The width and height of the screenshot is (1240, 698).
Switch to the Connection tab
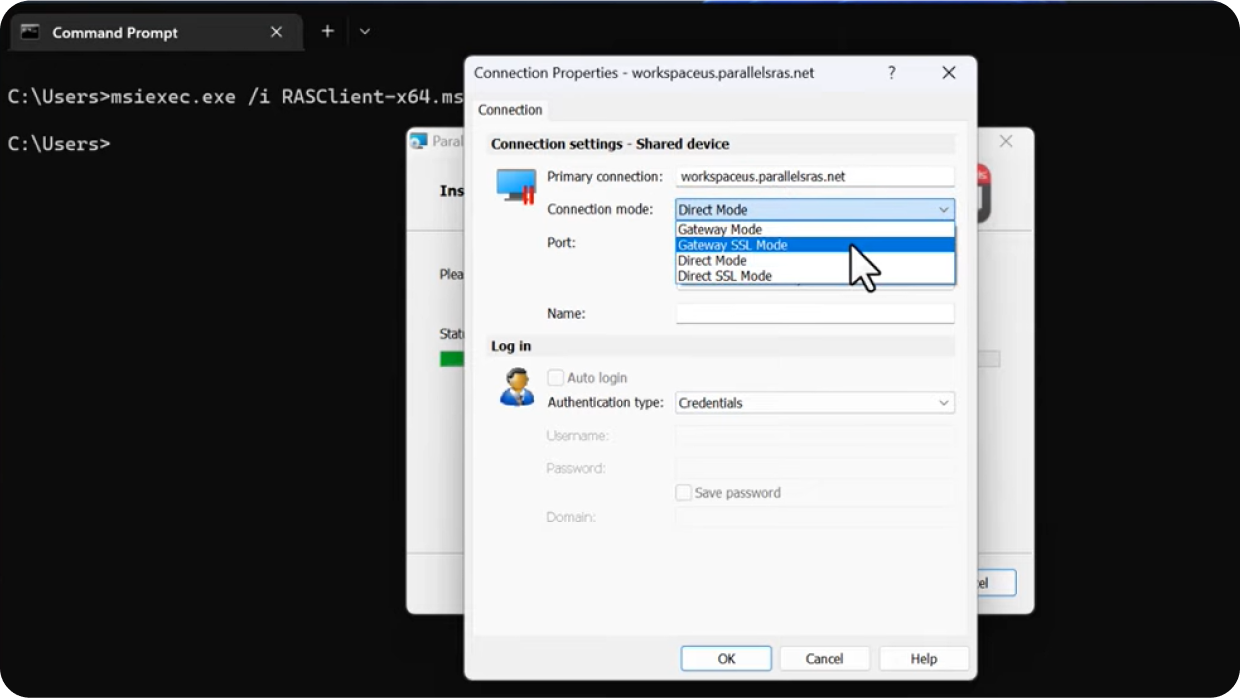pos(510,110)
